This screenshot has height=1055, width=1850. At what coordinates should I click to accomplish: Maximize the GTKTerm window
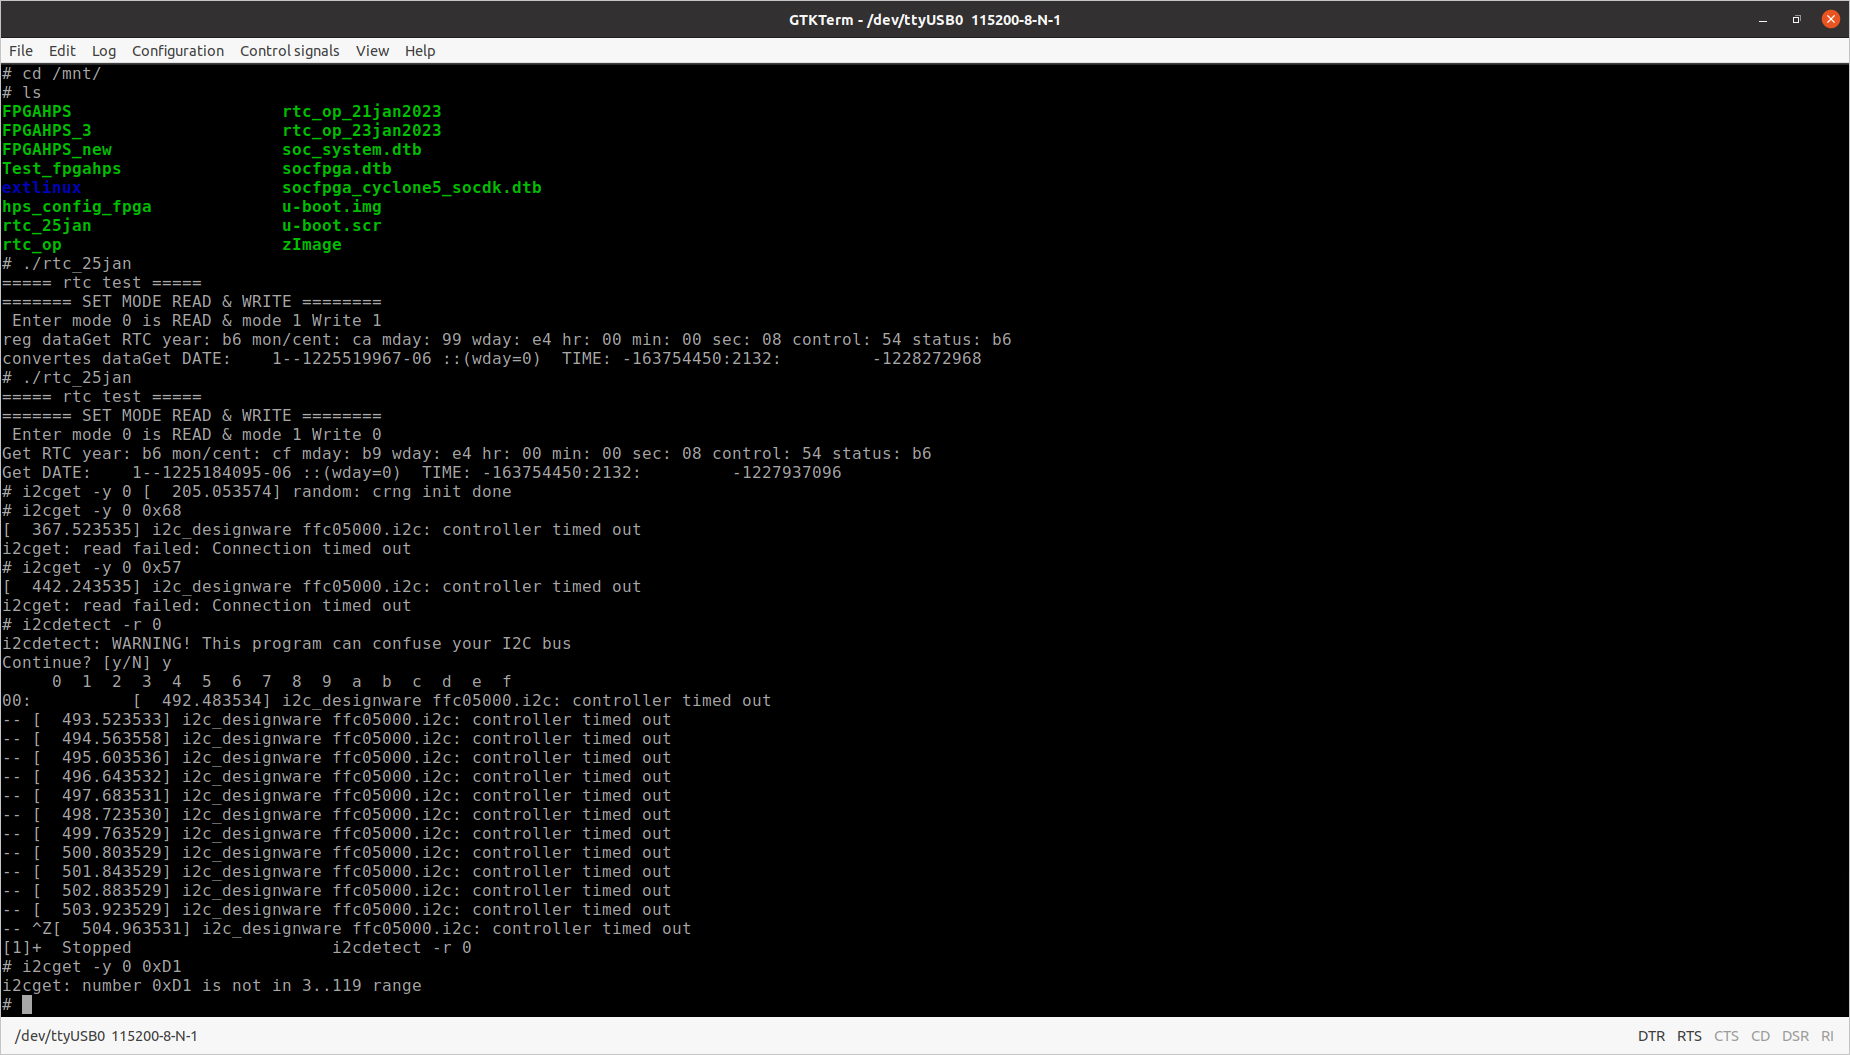1797,20
